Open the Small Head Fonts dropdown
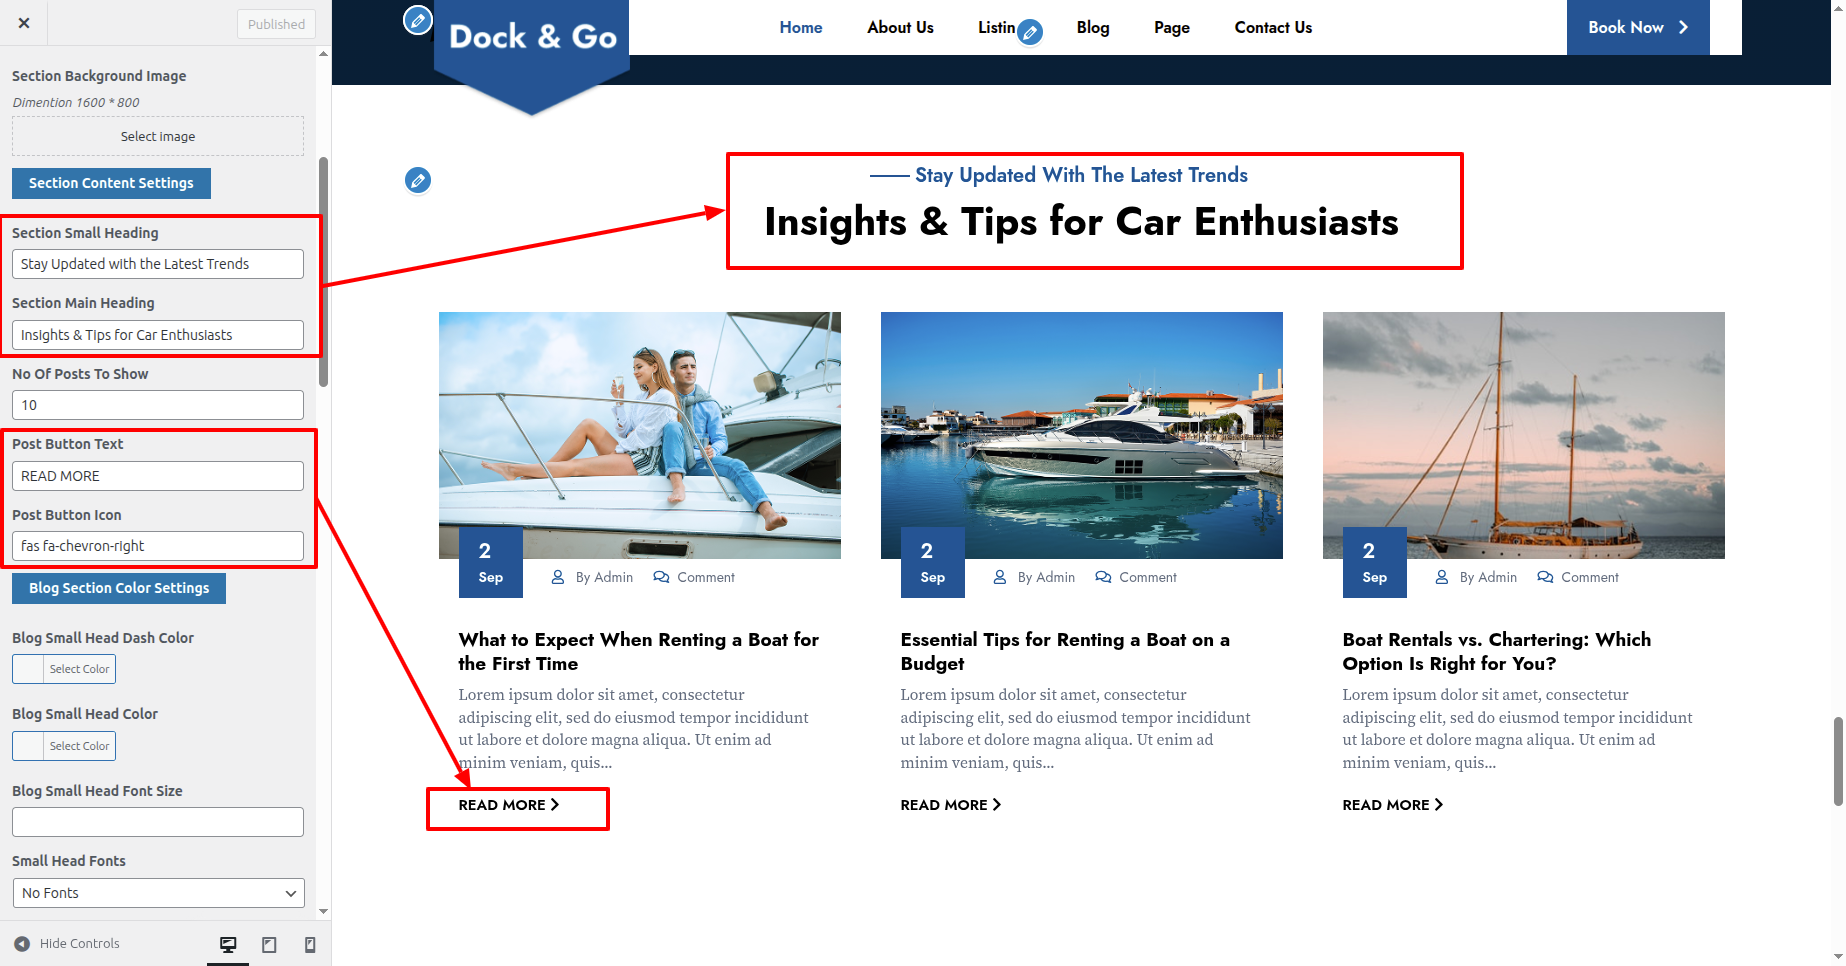 pyautogui.click(x=158, y=893)
